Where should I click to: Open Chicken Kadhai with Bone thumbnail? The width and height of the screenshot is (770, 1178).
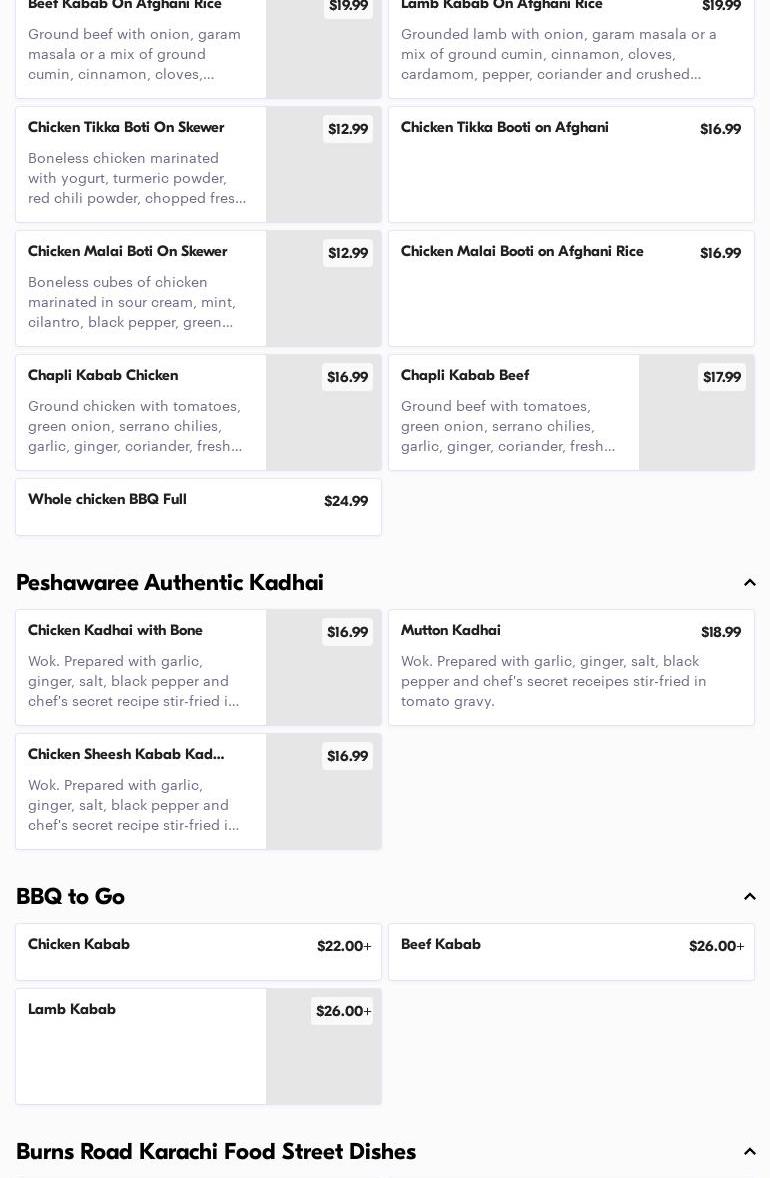(323, 668)
